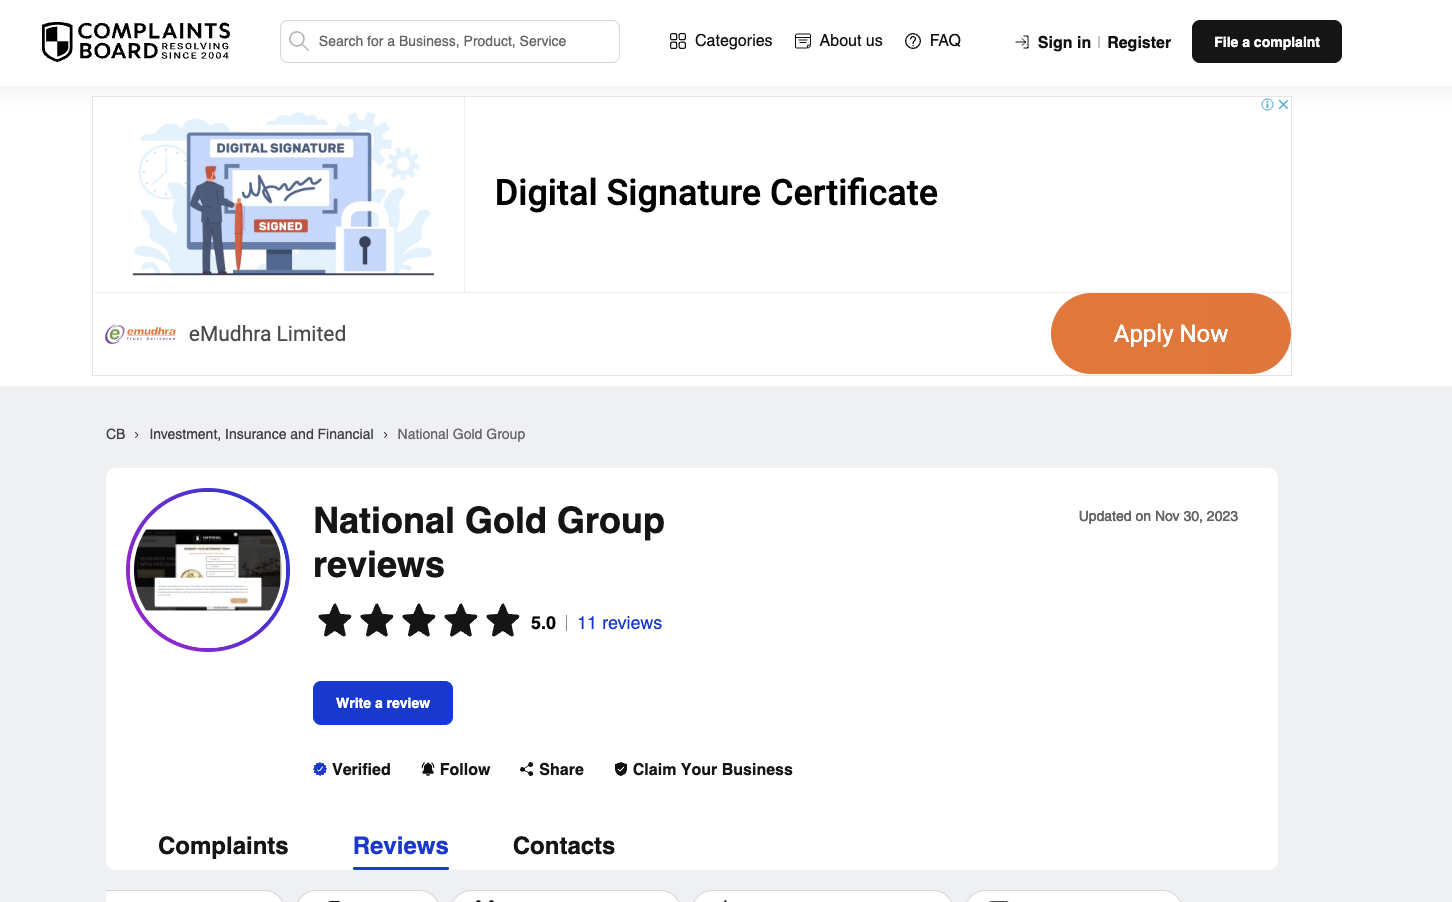Click the 5.0 rating score
This screenshot has width=1452, height=902.
click(x=543, y=623)
